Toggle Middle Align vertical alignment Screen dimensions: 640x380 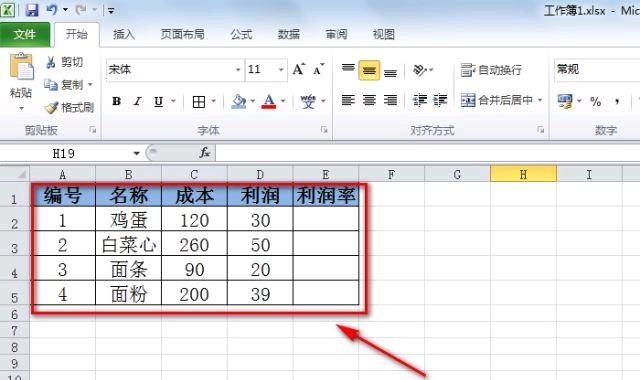pos(369,70)
